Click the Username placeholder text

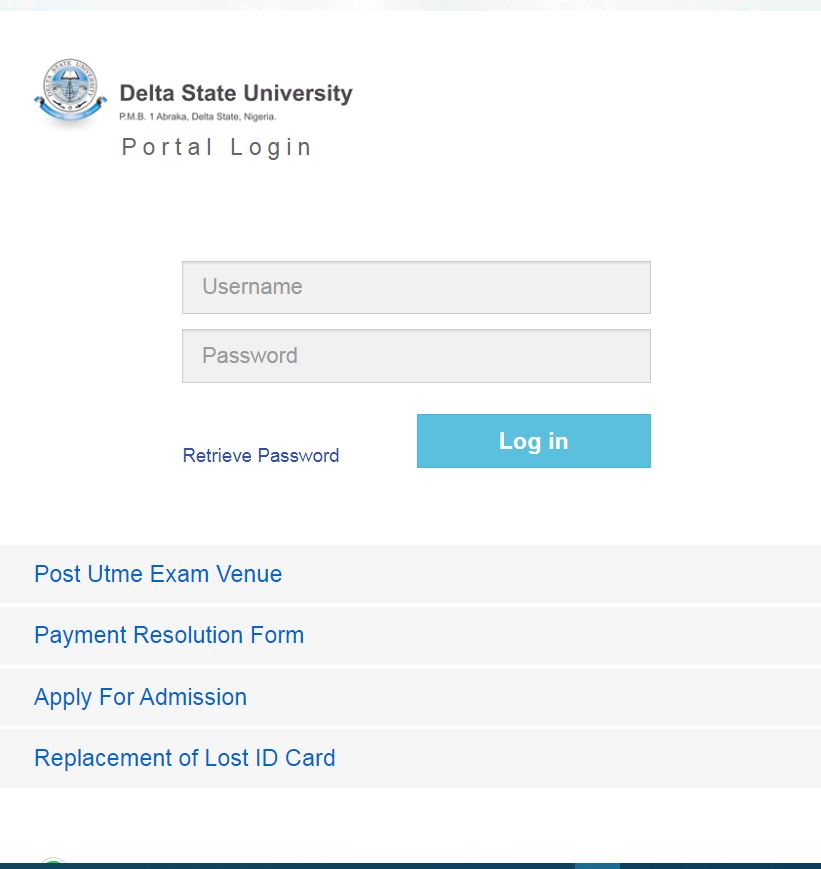click(253, 287)
